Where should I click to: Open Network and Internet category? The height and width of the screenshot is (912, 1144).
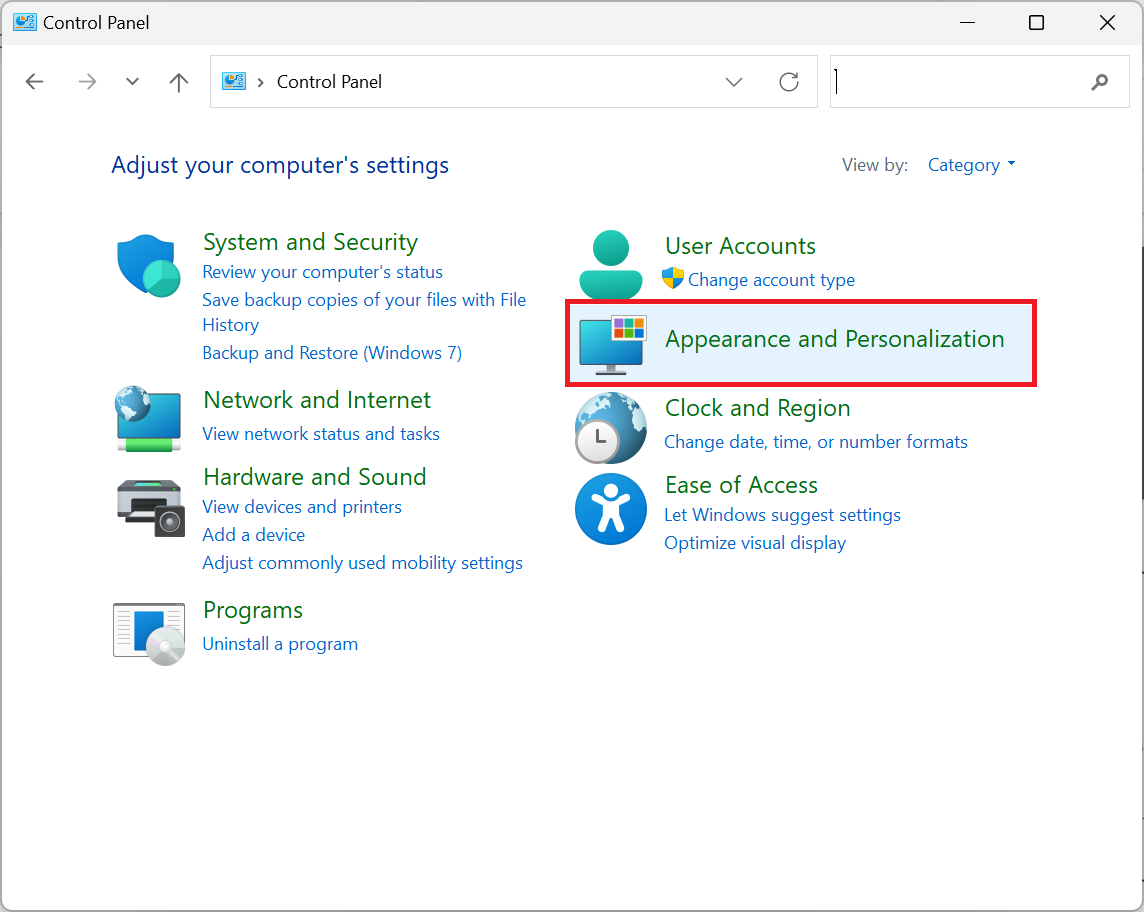coord(317,400)
